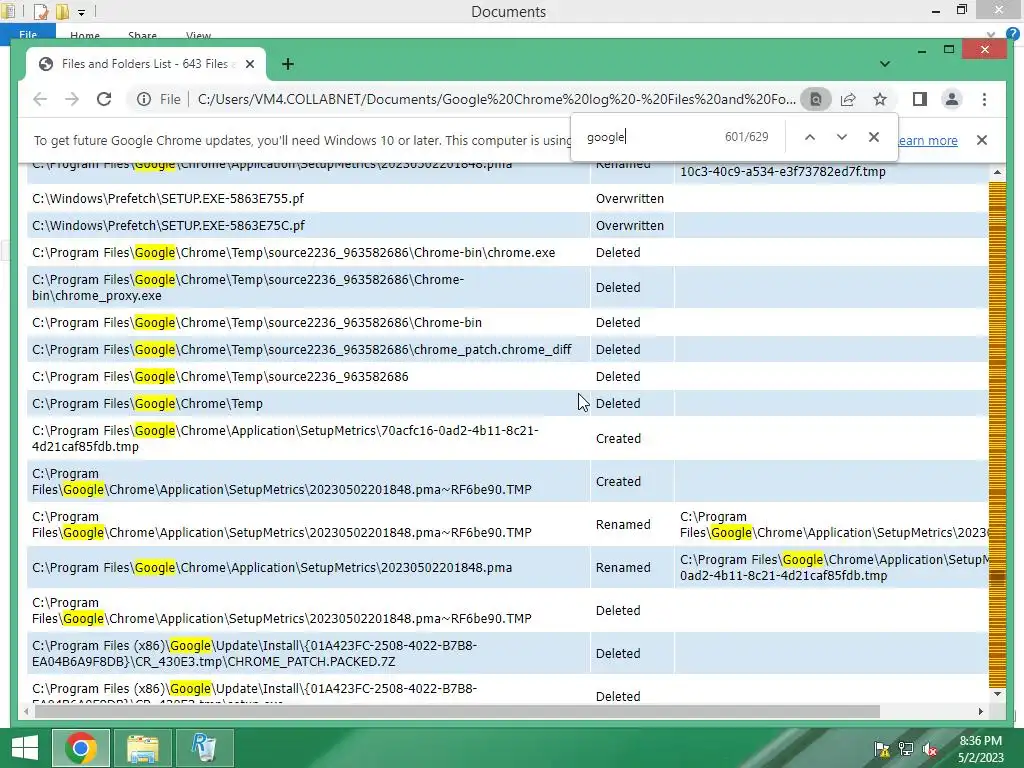Viewport: 1024px width, 768px height.
Task: View site information for the File URL
Action: click(144, 99)
